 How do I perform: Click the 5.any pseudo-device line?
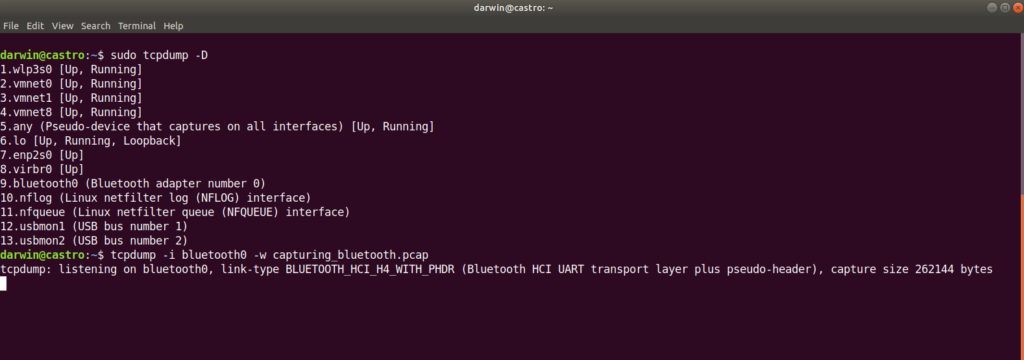click(217, 126)
